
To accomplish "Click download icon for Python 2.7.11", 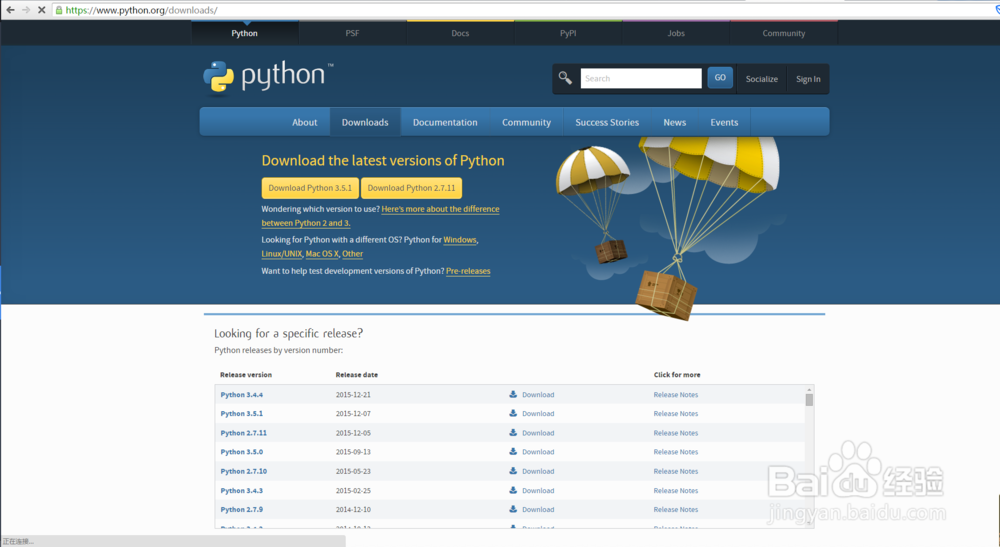I will [x=513, y=432].
